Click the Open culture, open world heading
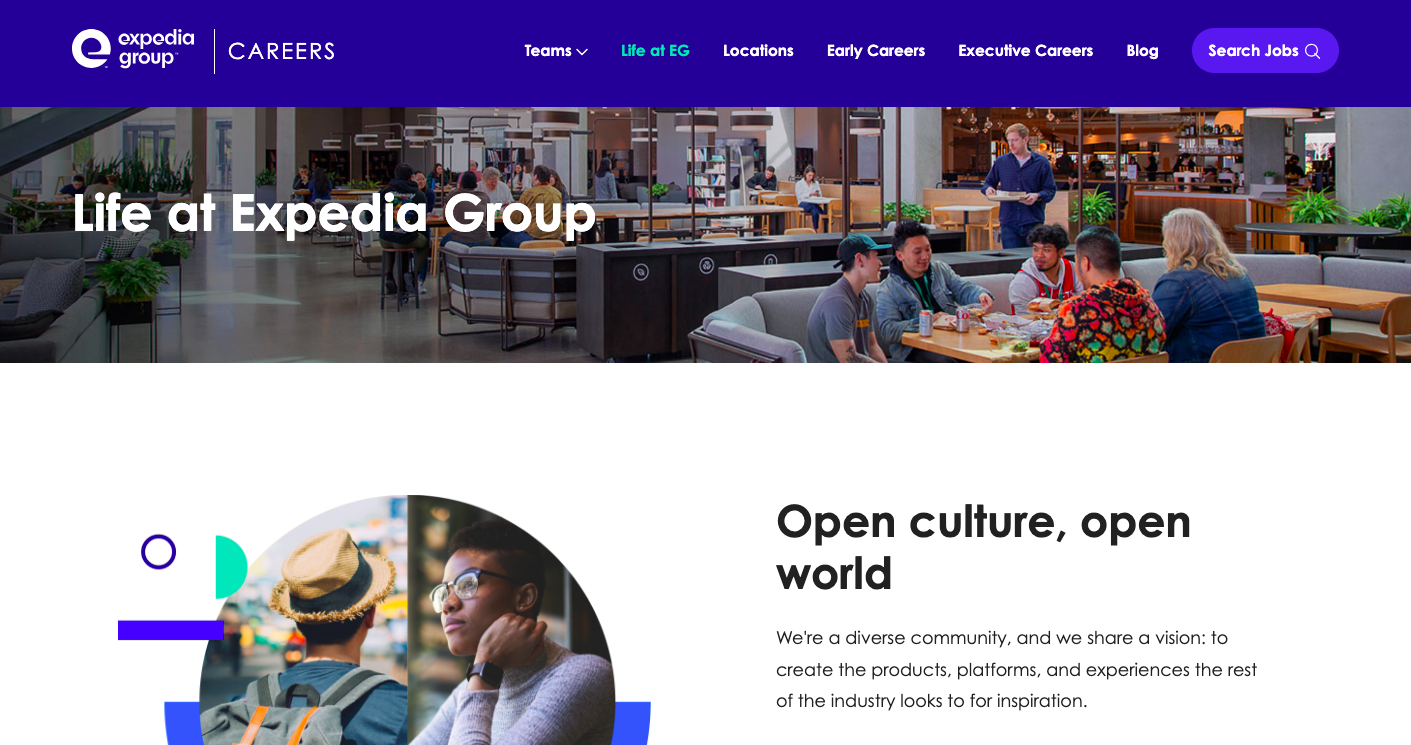Image resolution: width=1411 pixels, height=745 pixels. (983, 547)
